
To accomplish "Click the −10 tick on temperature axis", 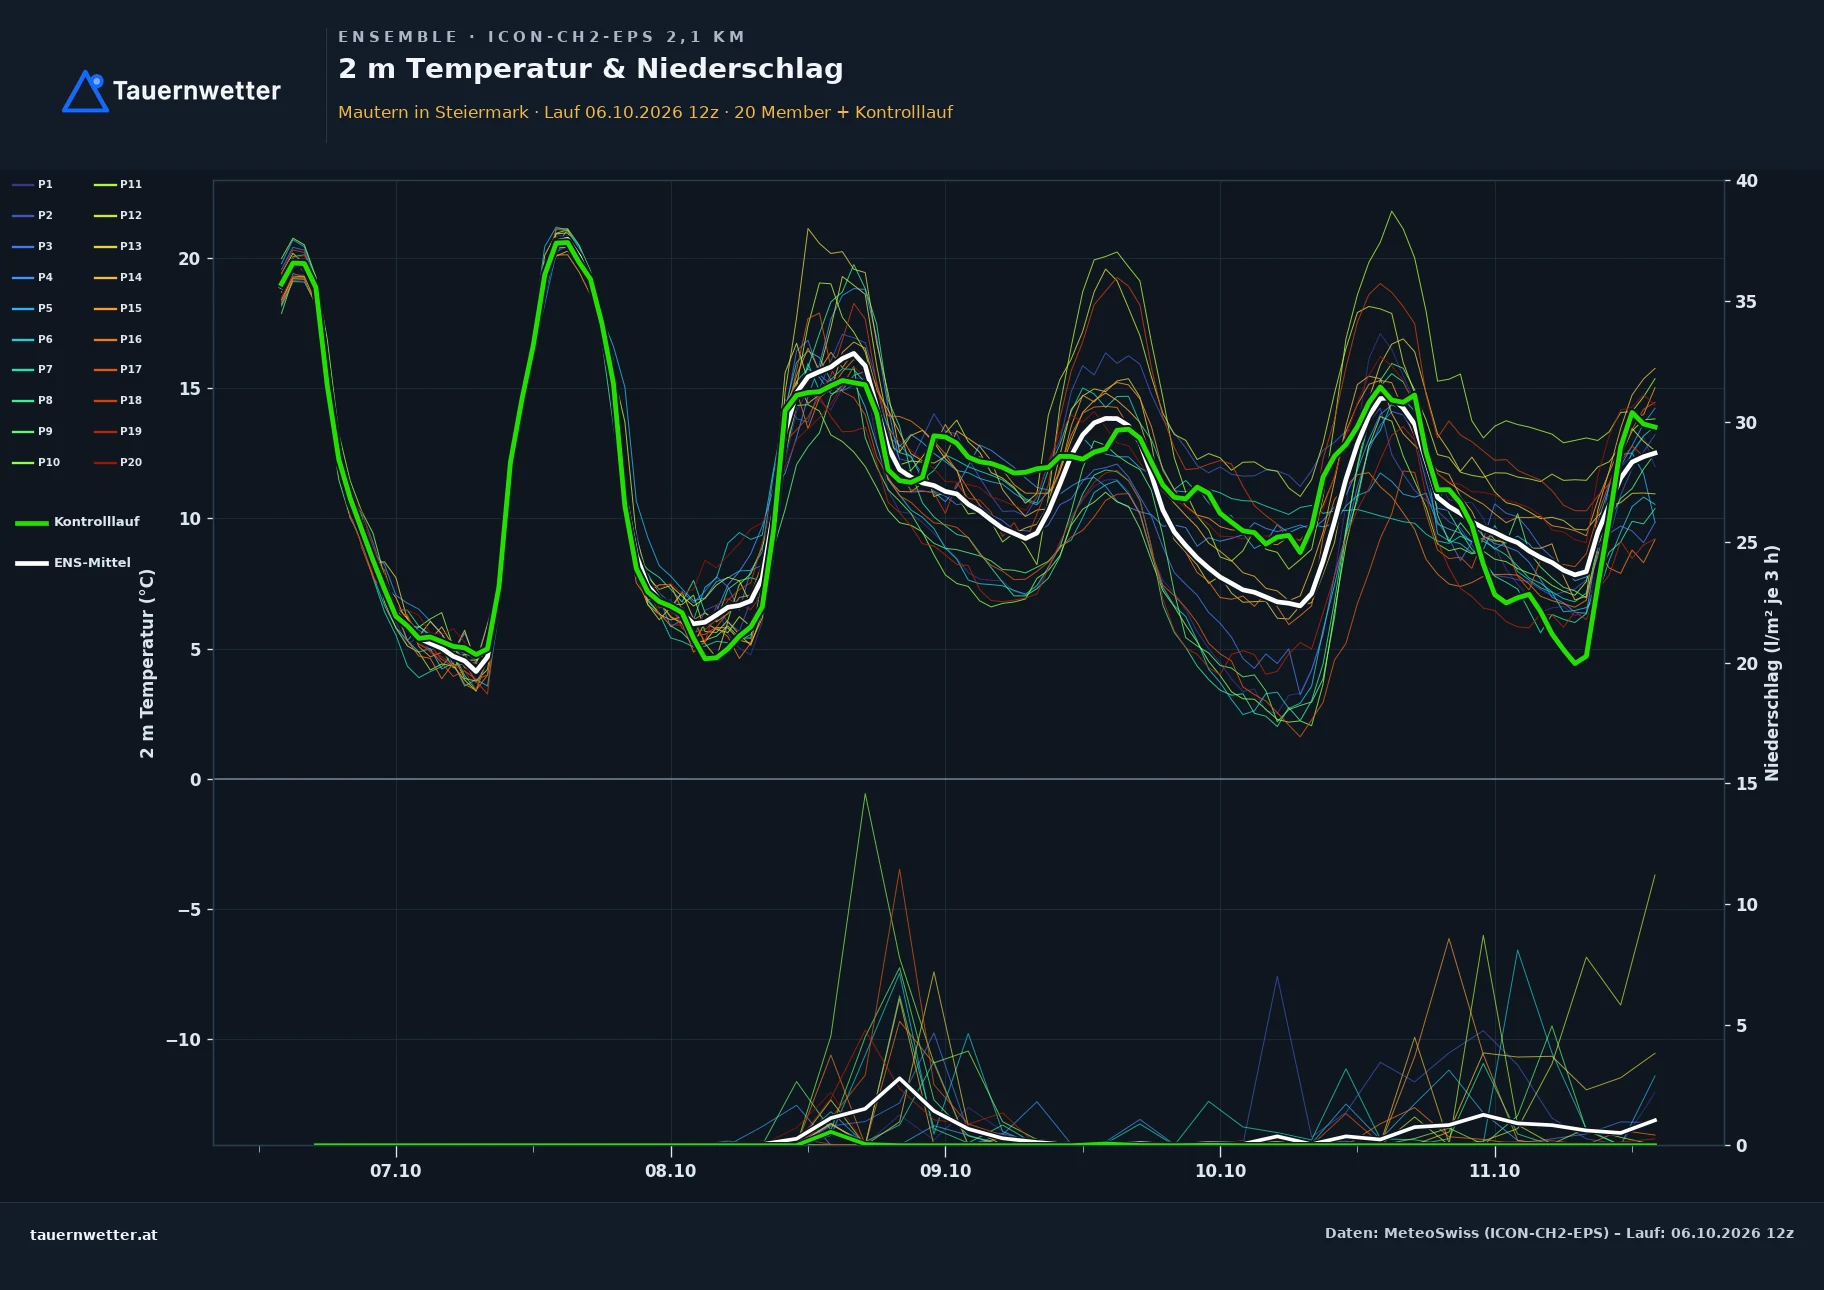I will 183,1040.
